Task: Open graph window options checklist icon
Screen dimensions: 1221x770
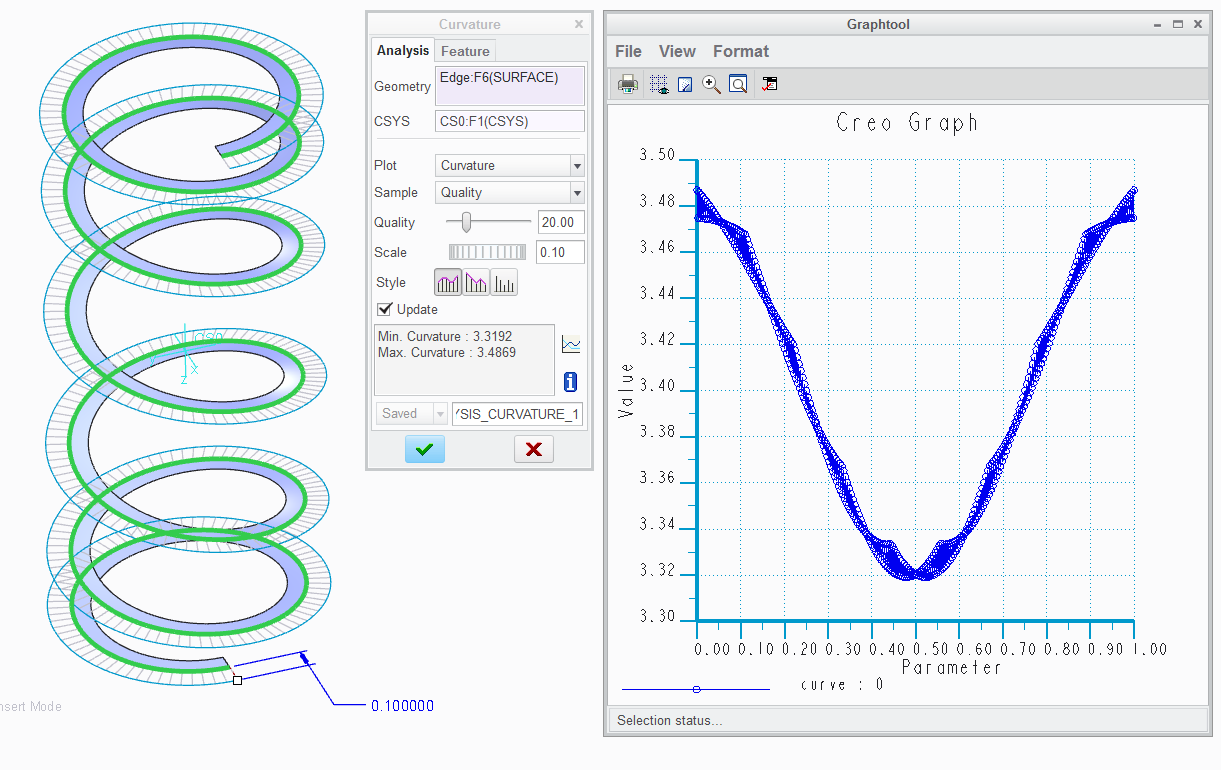Action: tap(769, 84)
